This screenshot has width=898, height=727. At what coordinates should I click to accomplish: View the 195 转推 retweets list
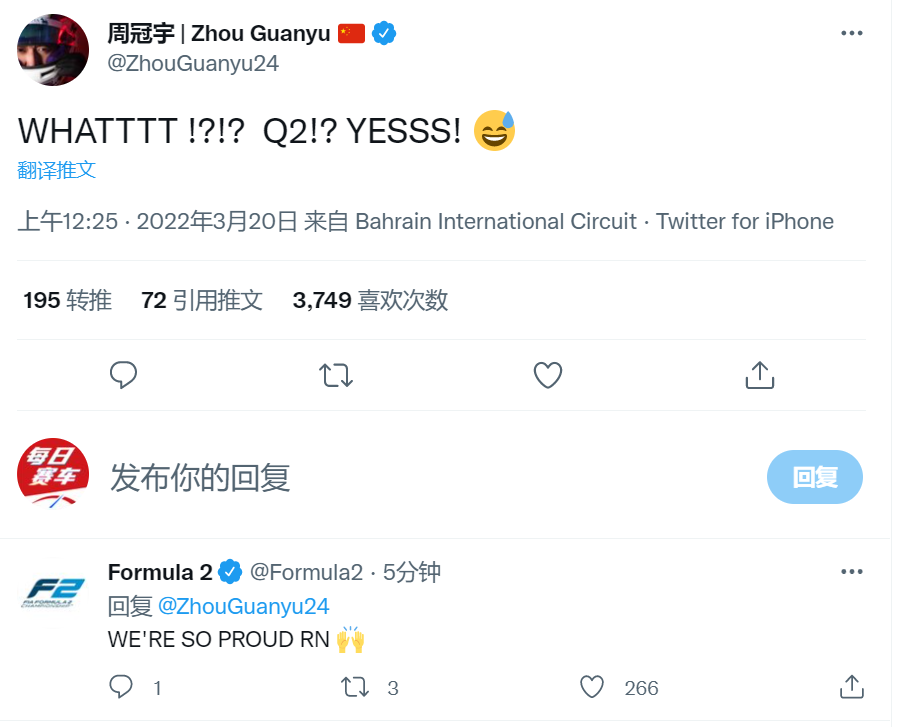[x=68, y=300]
